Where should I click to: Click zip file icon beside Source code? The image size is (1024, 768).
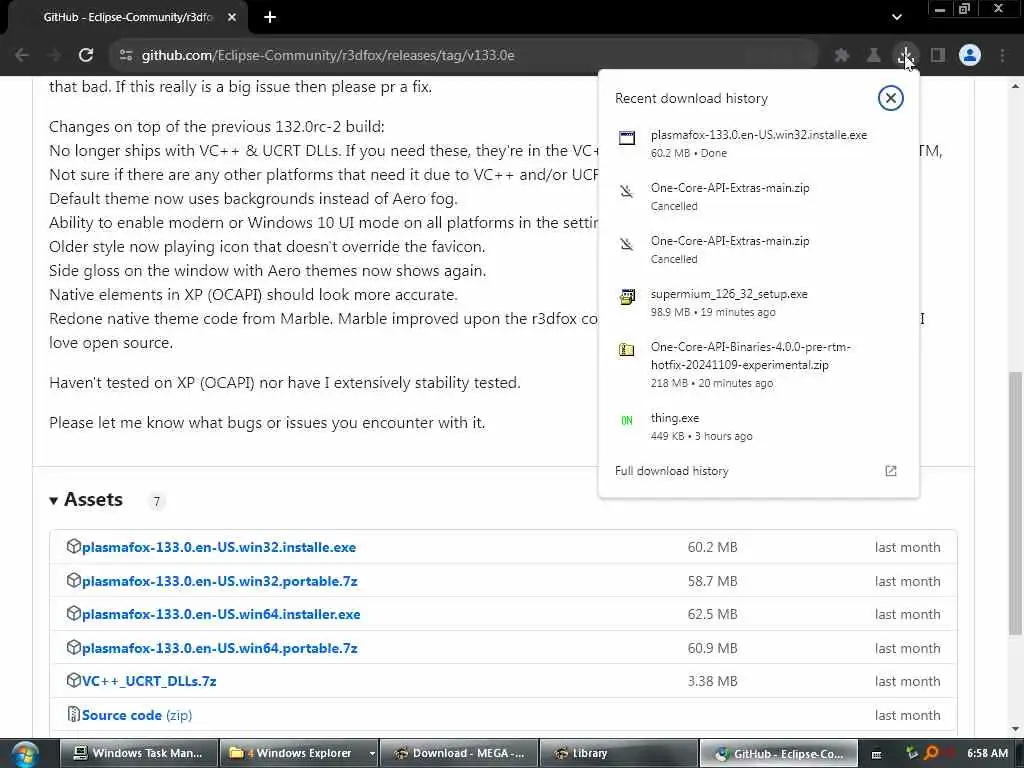pos(74,714)
